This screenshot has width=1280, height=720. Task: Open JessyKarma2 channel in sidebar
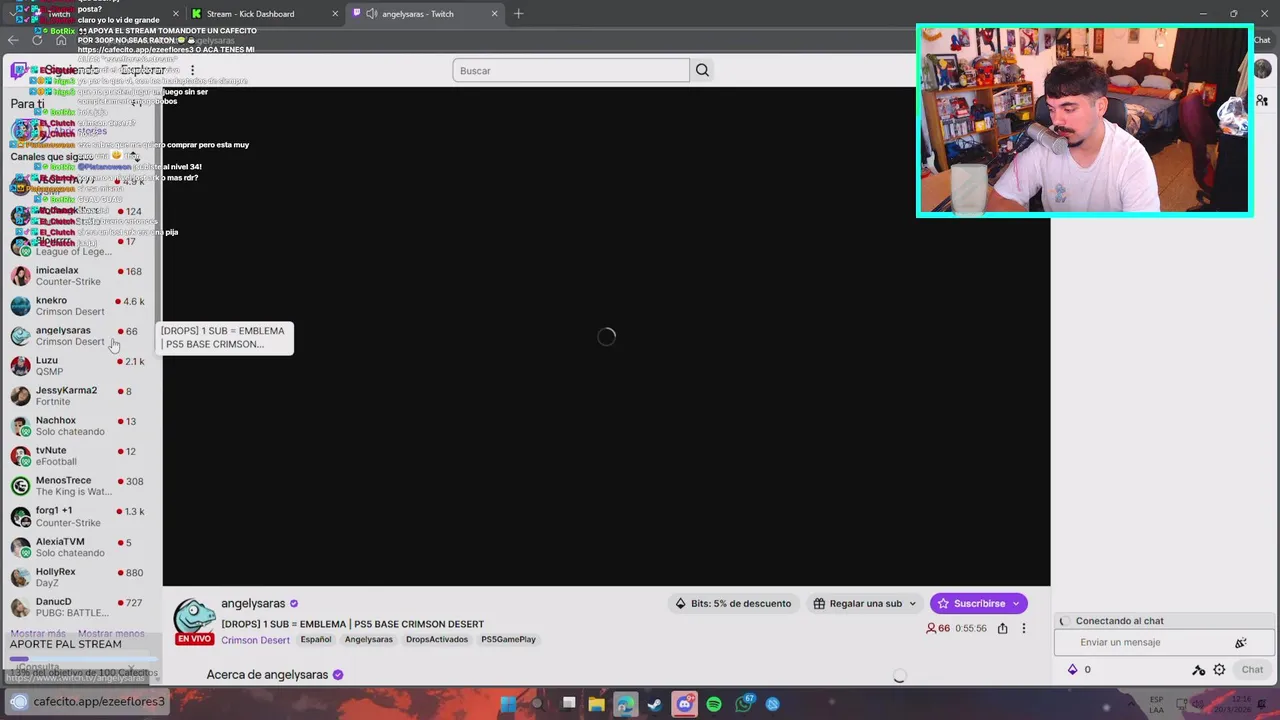[80, 396]
